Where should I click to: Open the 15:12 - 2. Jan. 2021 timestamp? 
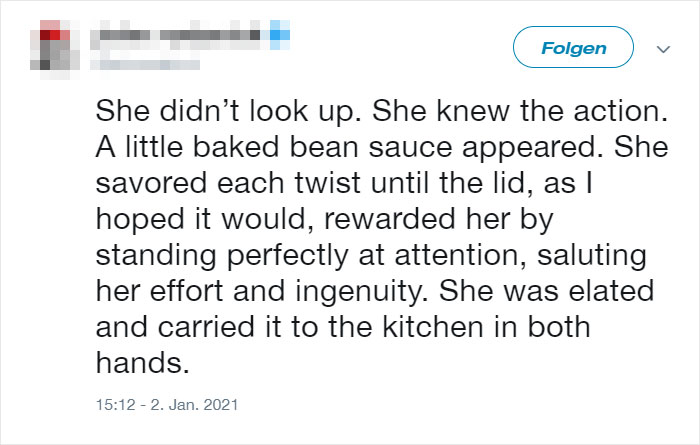click(167, 404)
